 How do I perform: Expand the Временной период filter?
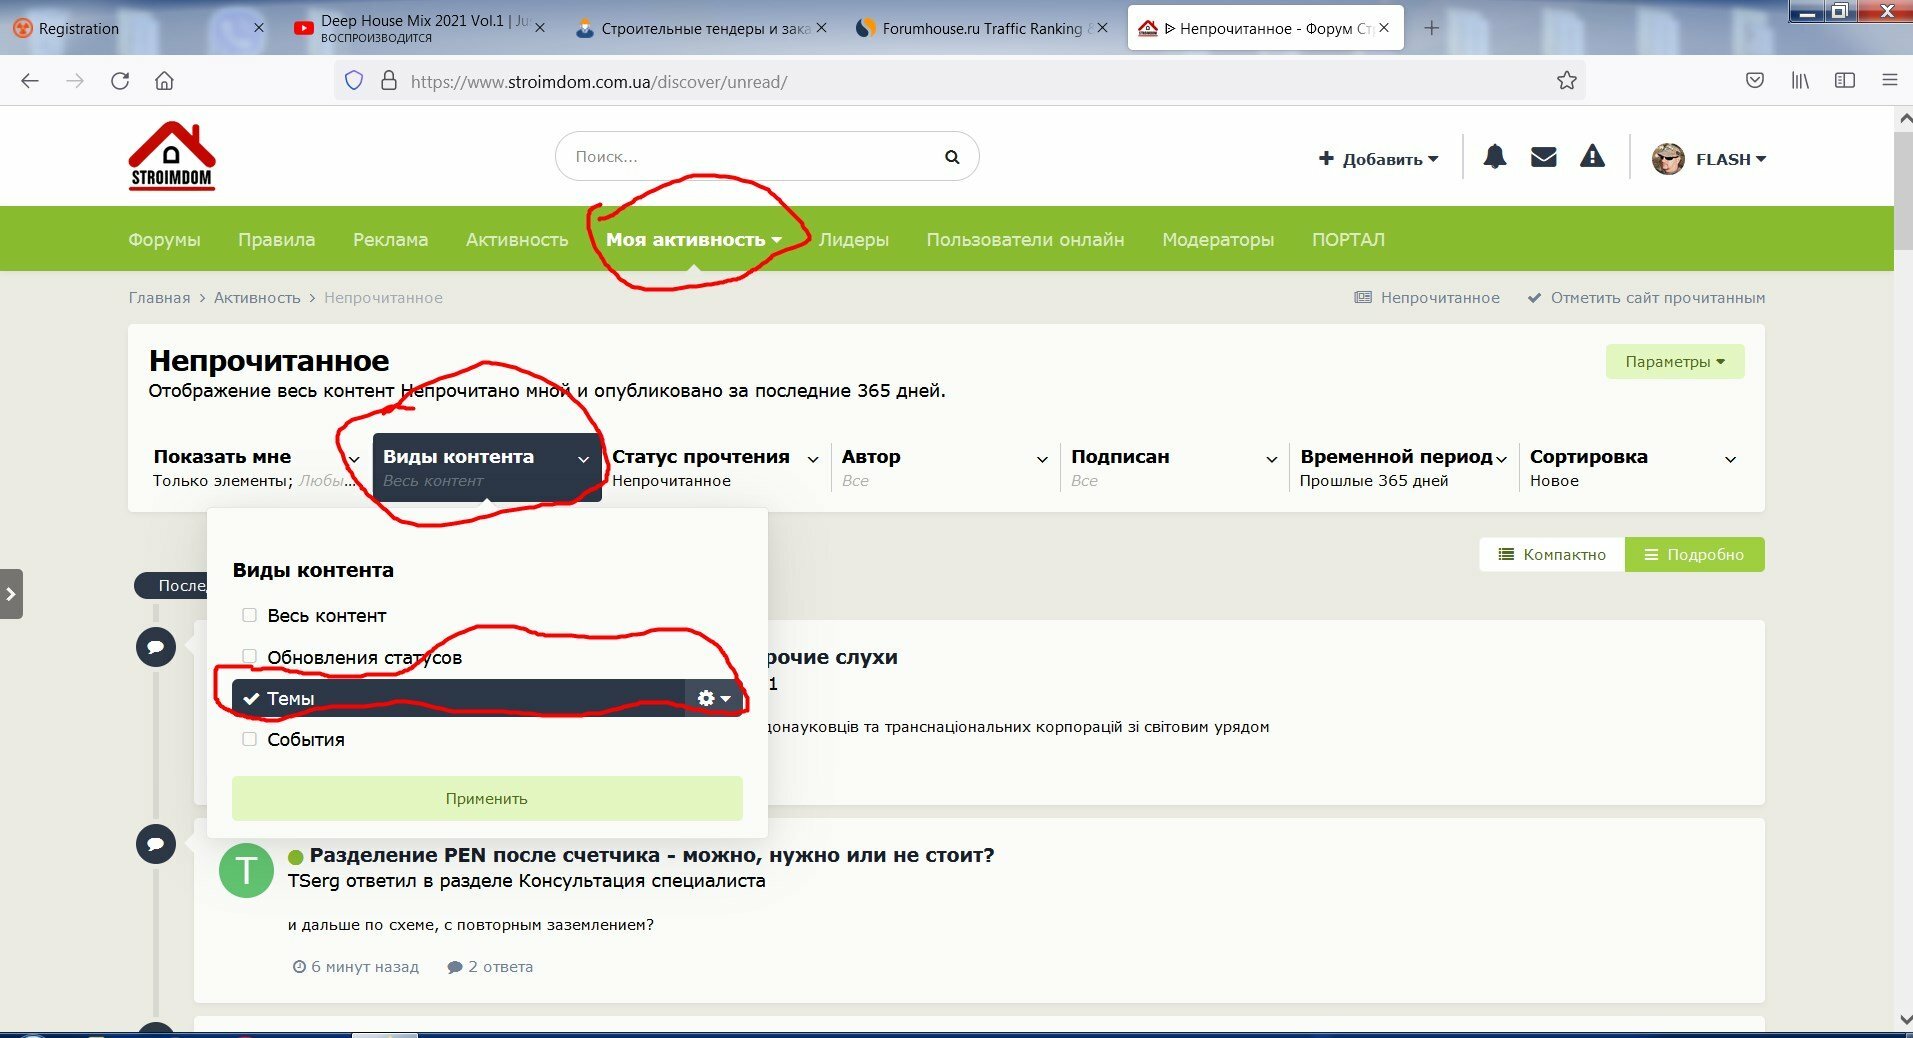click(1403, 467)
